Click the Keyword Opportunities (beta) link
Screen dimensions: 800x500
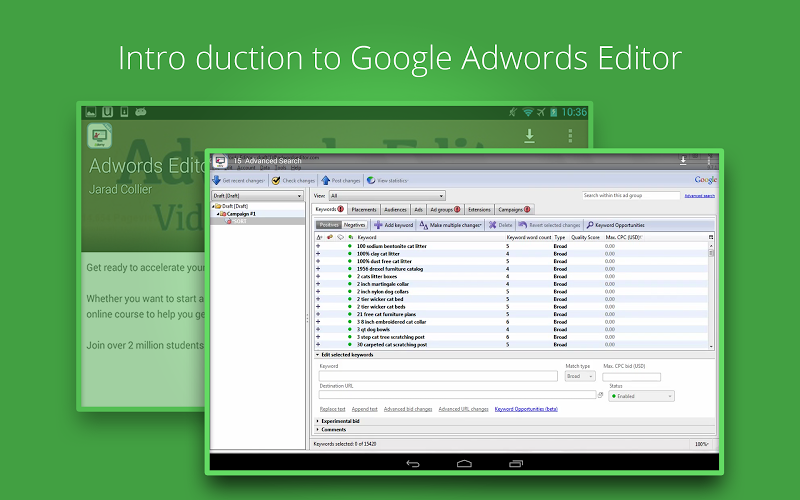point(526,409)
